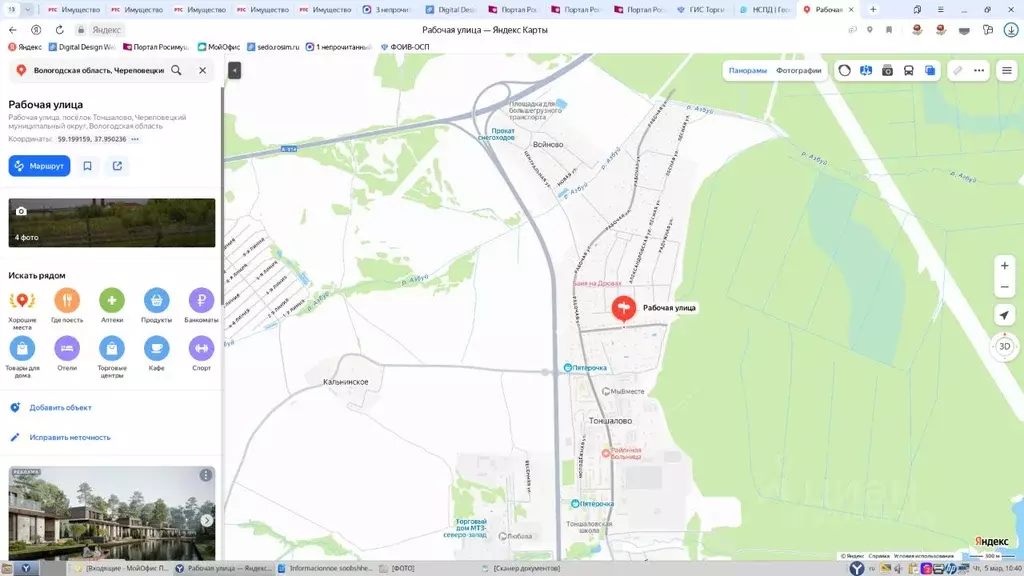
Task: Click the search magnifier icon
Action: tap(176, 71)
